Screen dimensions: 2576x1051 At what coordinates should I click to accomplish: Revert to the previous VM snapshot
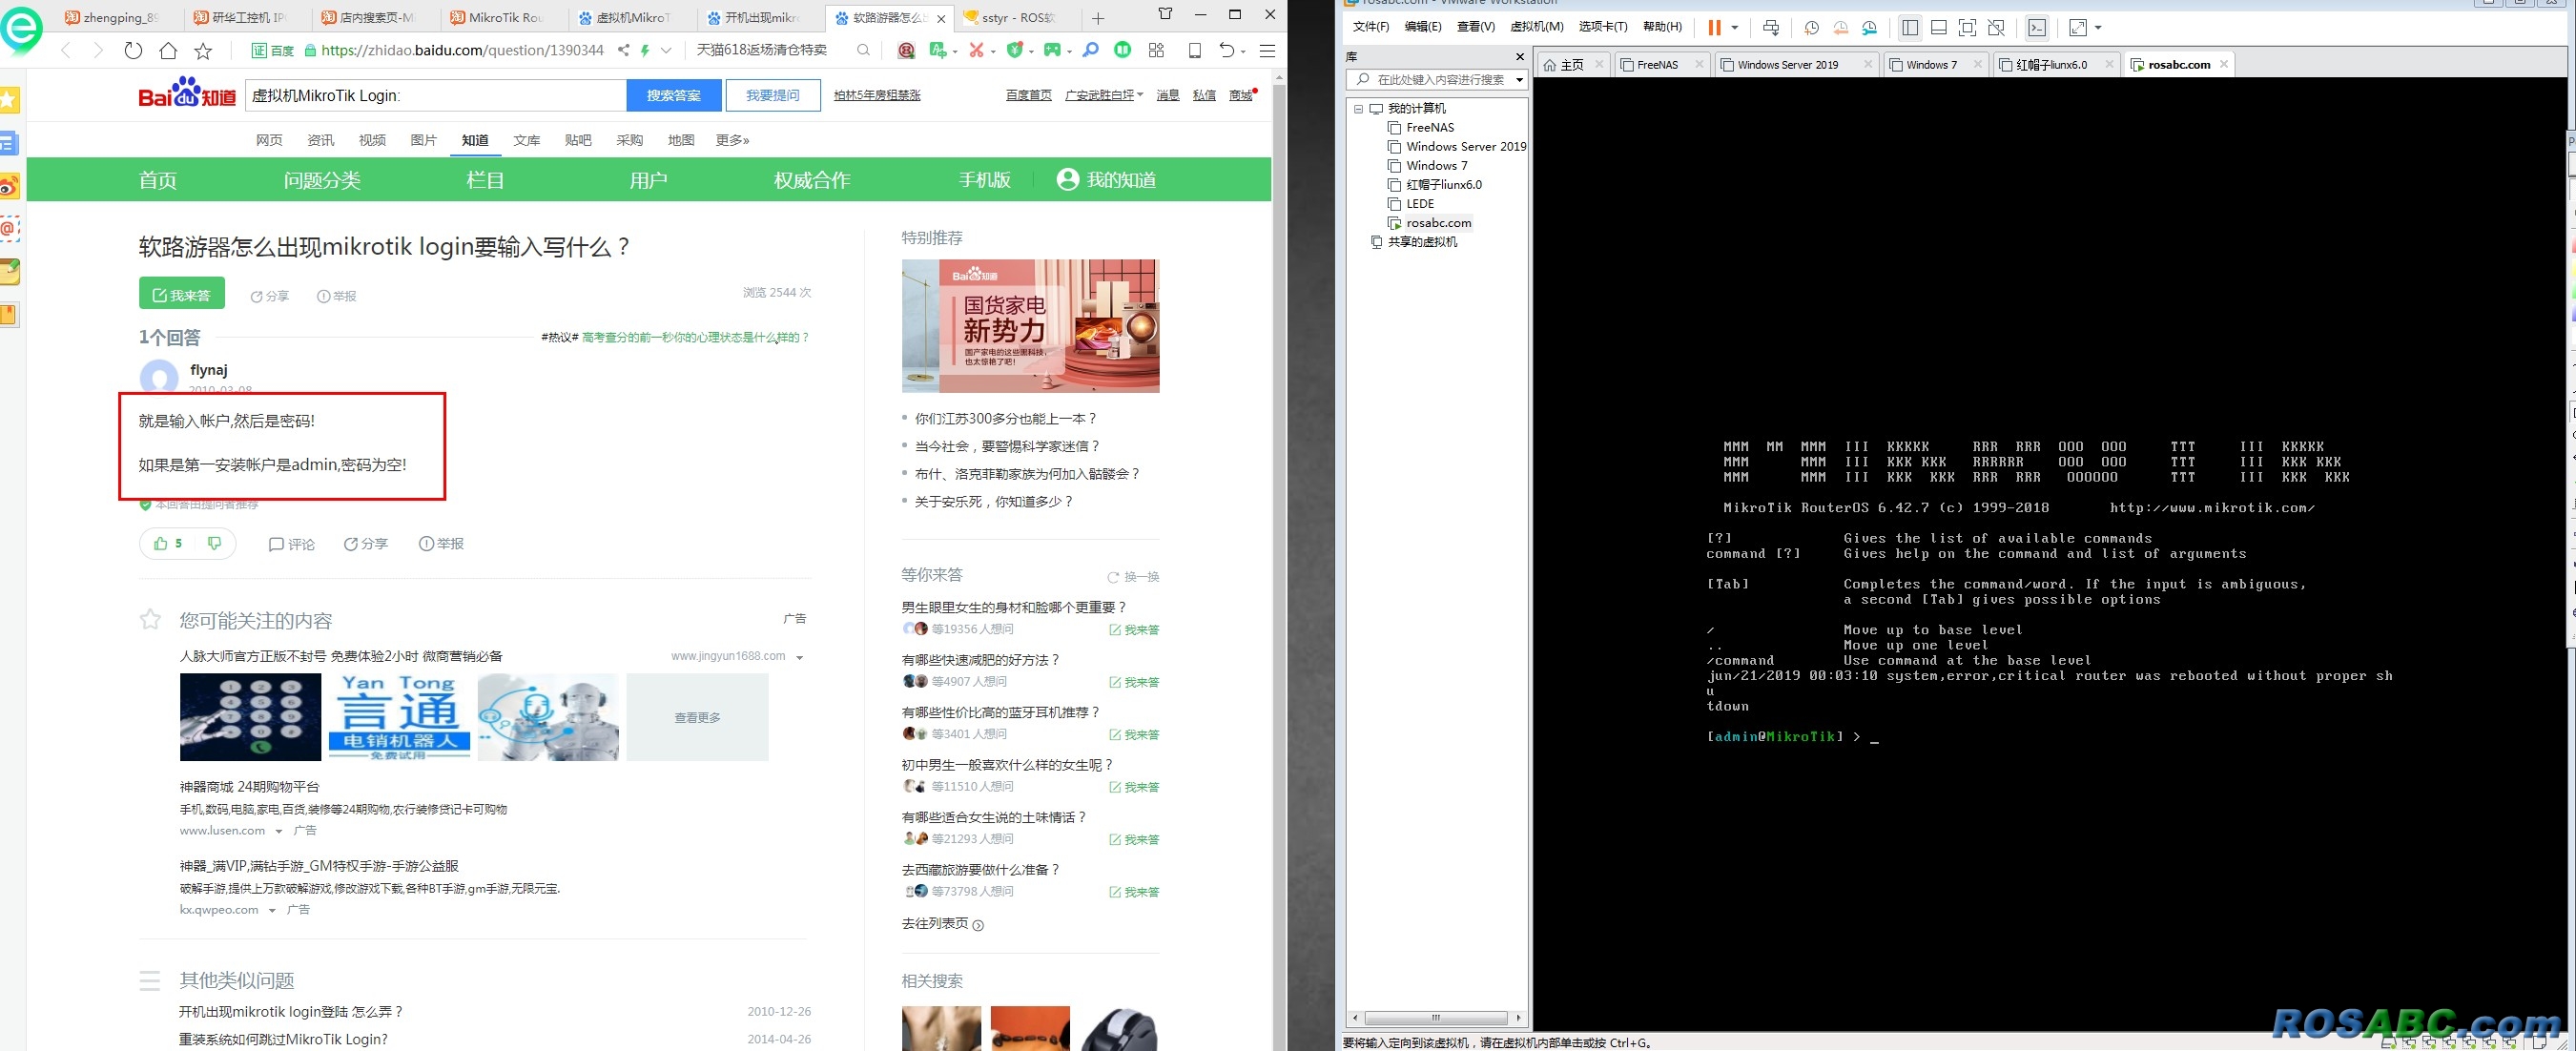[x=1840, y=28]
